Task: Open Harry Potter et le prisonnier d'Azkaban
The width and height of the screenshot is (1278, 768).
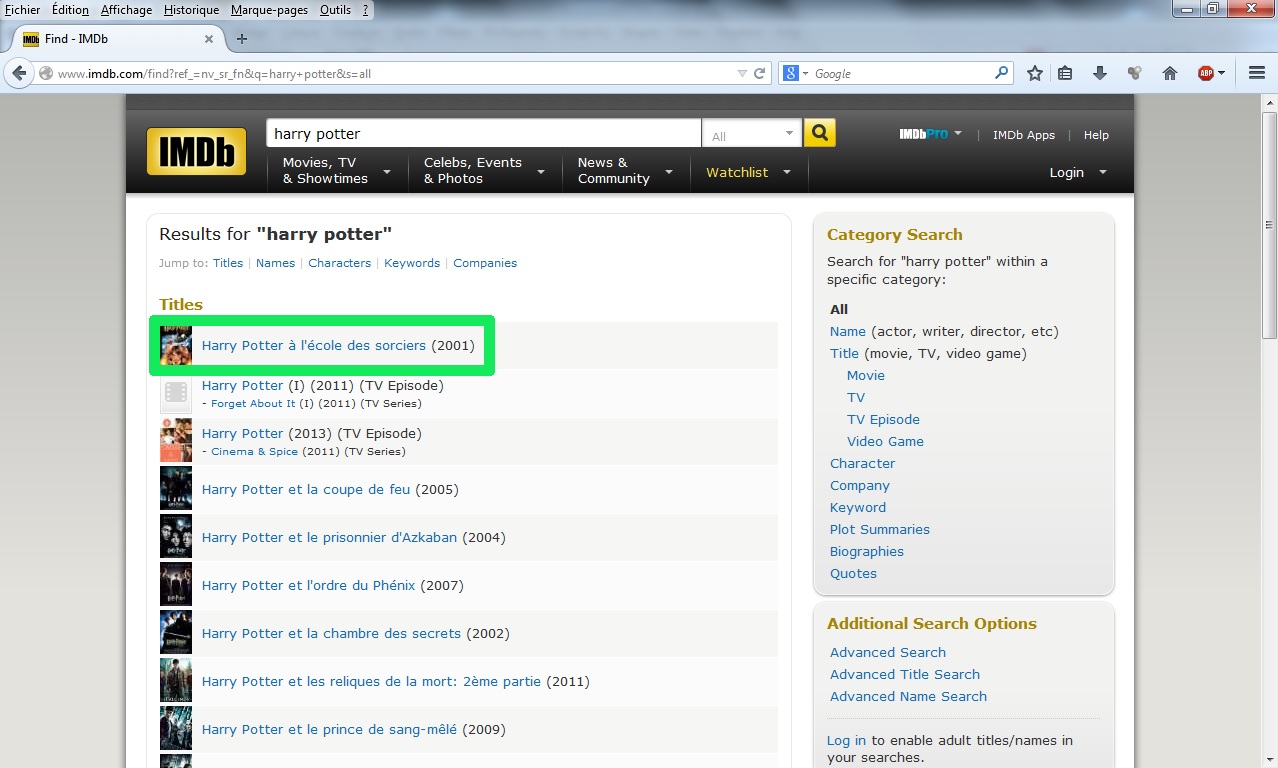Action: (x=329, y=537)
